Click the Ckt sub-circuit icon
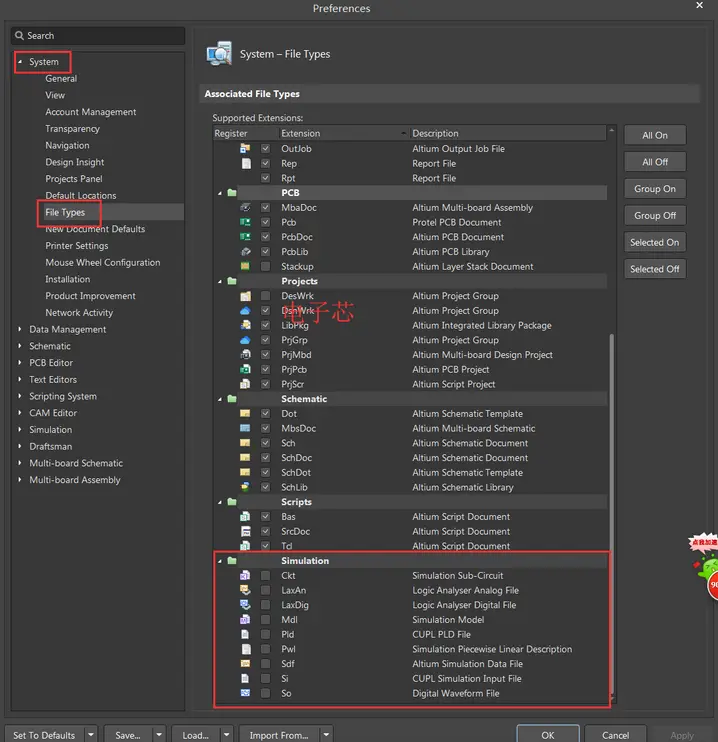 click(245, 575)
